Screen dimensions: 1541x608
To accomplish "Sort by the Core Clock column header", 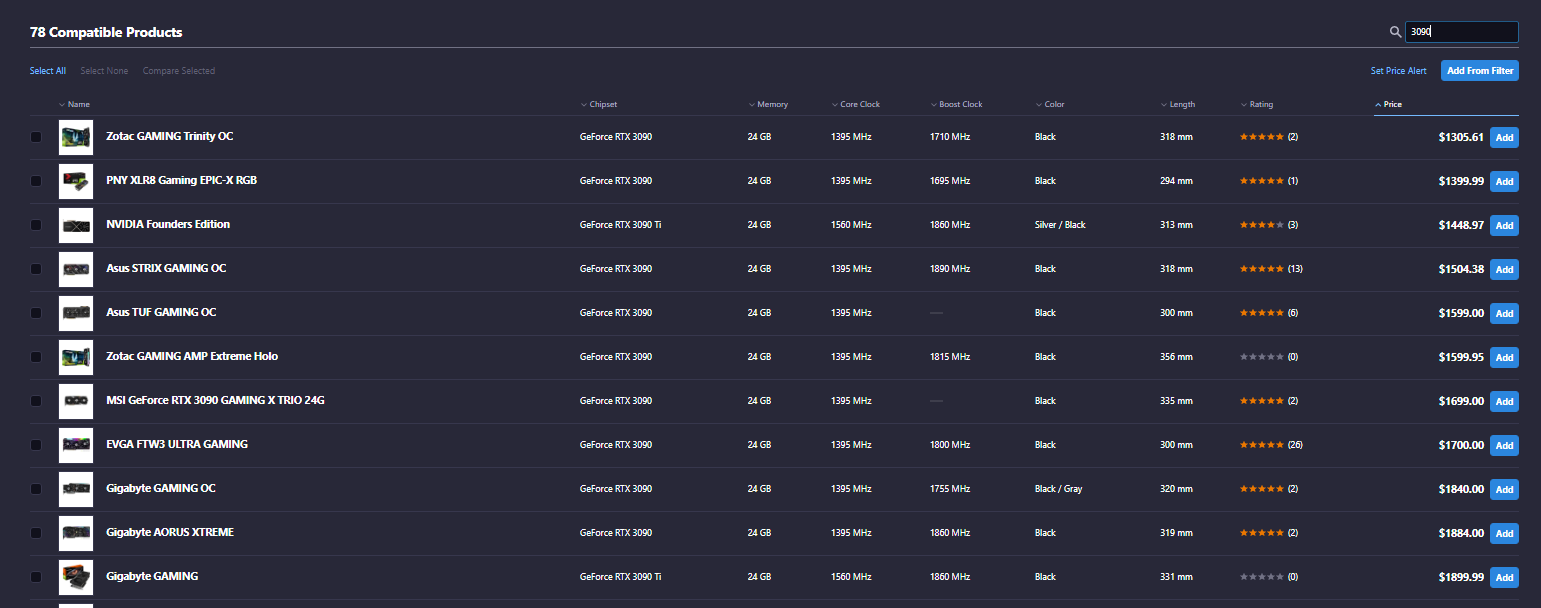I will click(x=856, y=105).
